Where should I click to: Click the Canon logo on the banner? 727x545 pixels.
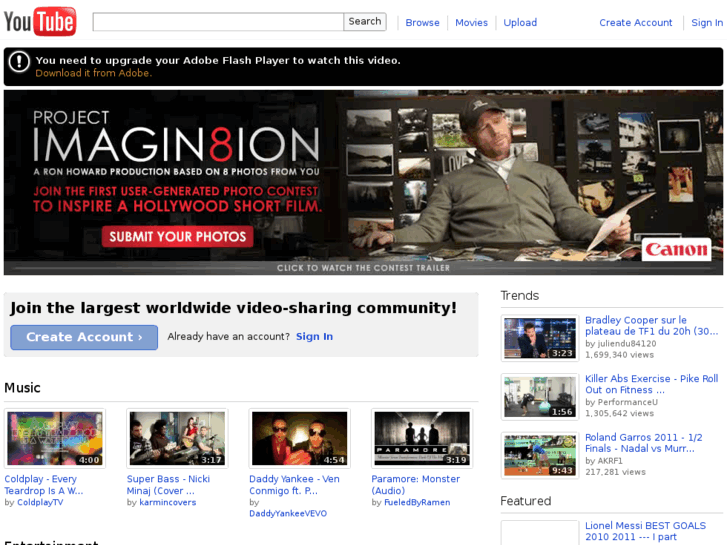(x=676, y=250)
